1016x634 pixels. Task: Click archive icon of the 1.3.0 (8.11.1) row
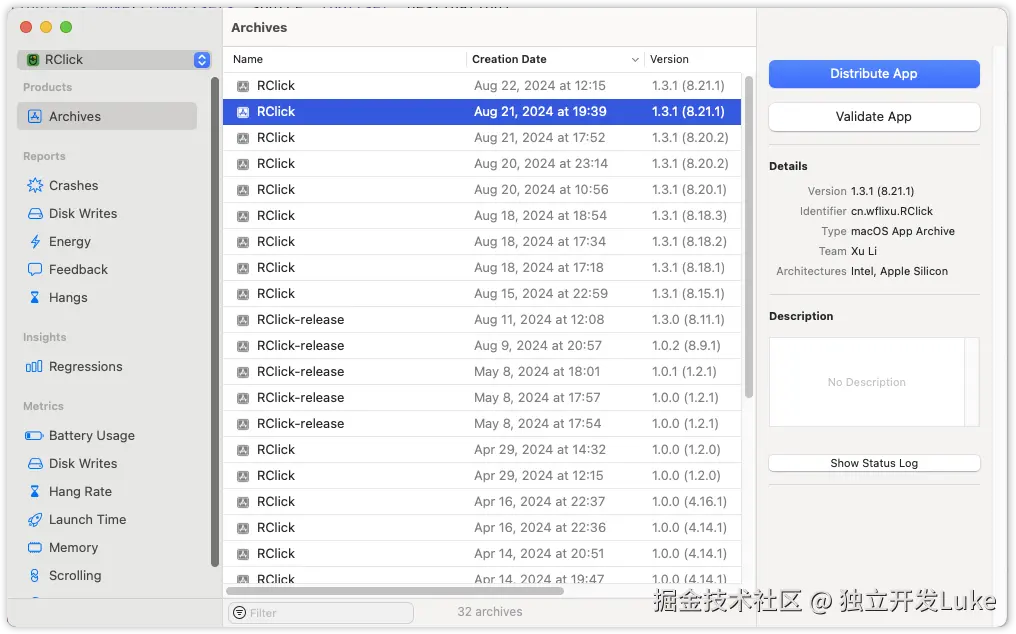pyautogui.click(x=243, y=320)
